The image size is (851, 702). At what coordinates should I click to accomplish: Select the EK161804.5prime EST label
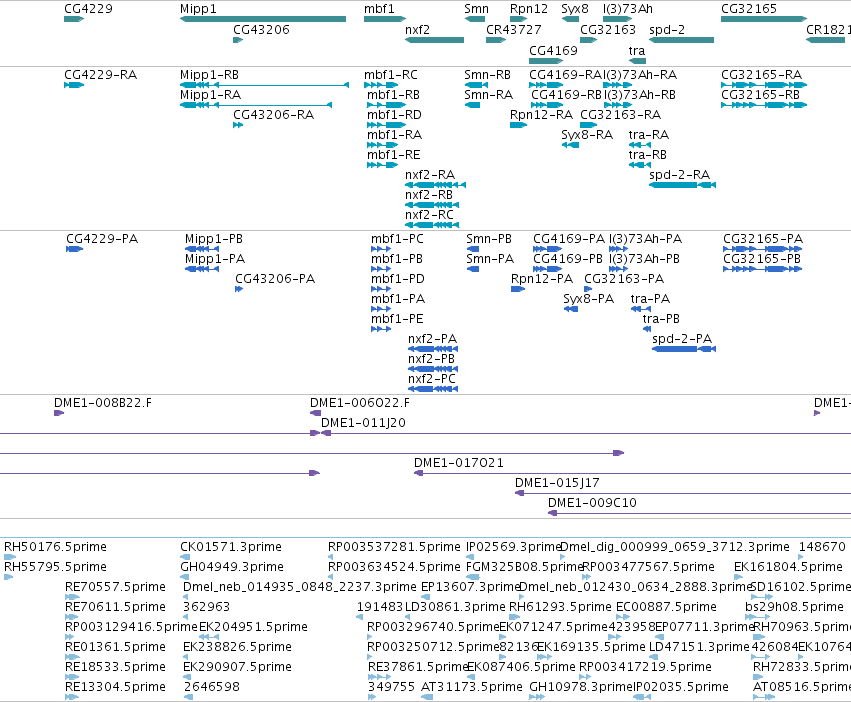tap(788, 567)
